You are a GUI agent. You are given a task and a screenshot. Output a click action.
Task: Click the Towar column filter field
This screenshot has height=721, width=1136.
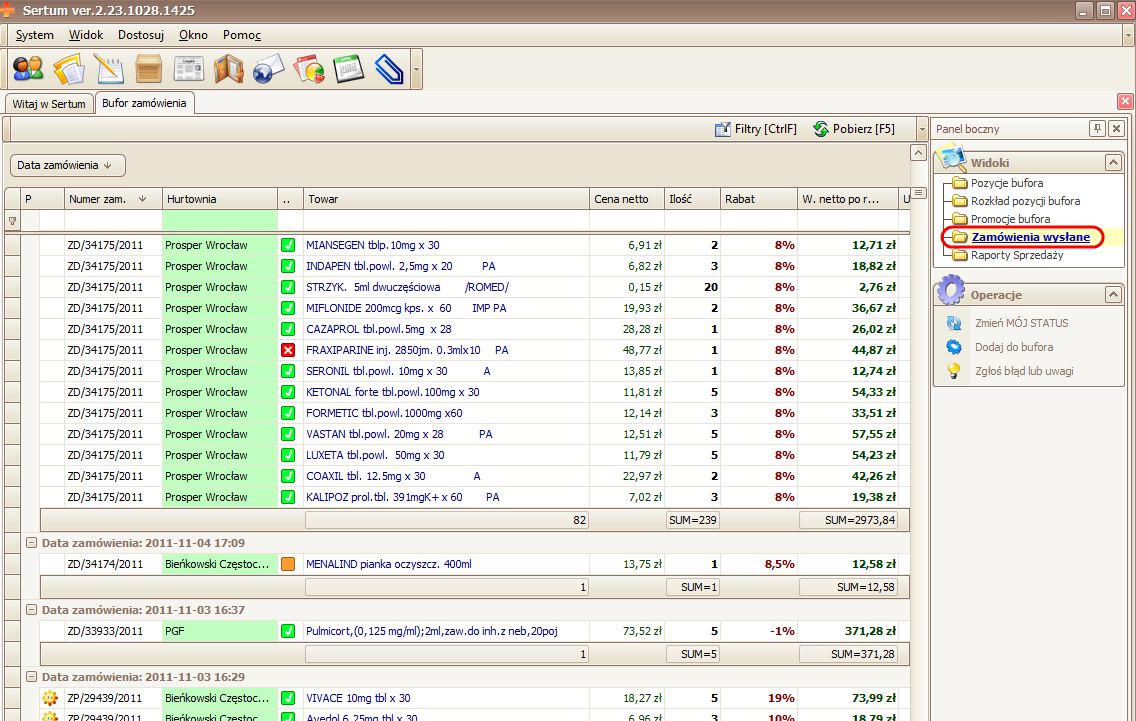coord(446,220)
